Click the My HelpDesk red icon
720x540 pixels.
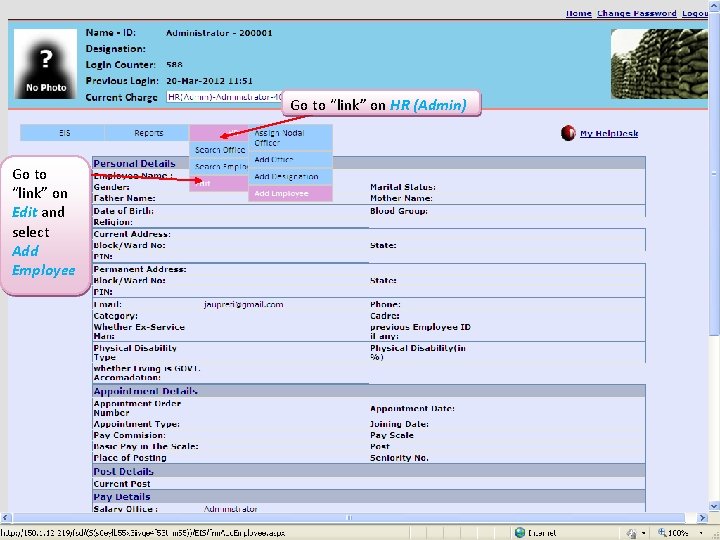tap(568, 133)
